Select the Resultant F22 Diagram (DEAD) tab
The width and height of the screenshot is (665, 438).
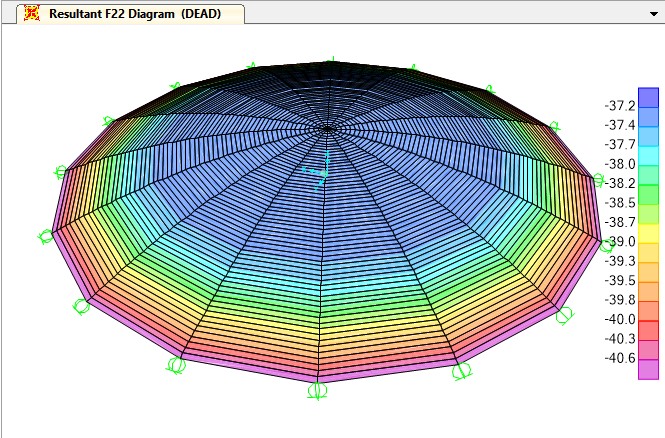tap(130, 14)
